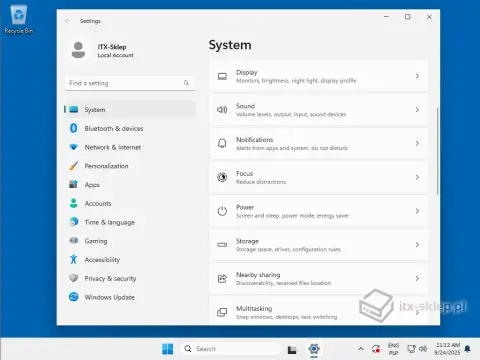Click the Settings vertical scrollbar
This screenshot has width=480, height=360.
pos(438,151)
